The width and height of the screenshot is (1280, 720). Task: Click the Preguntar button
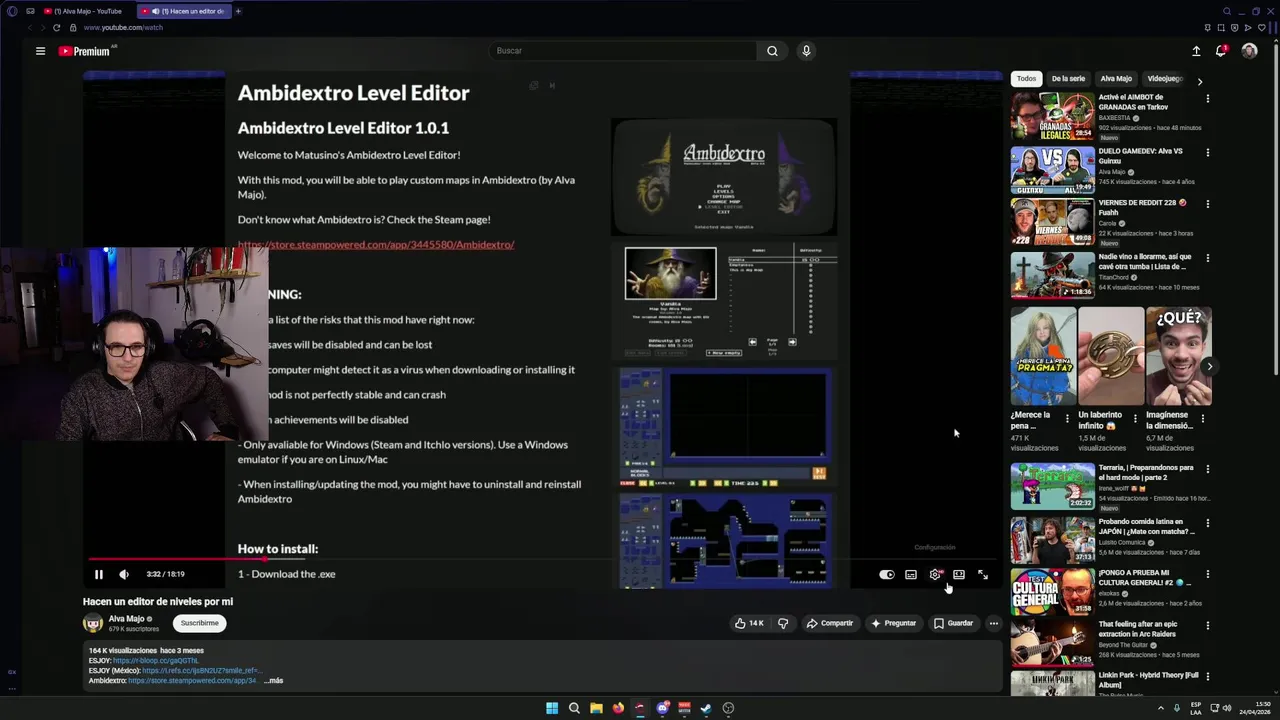[x=894, y=623]
